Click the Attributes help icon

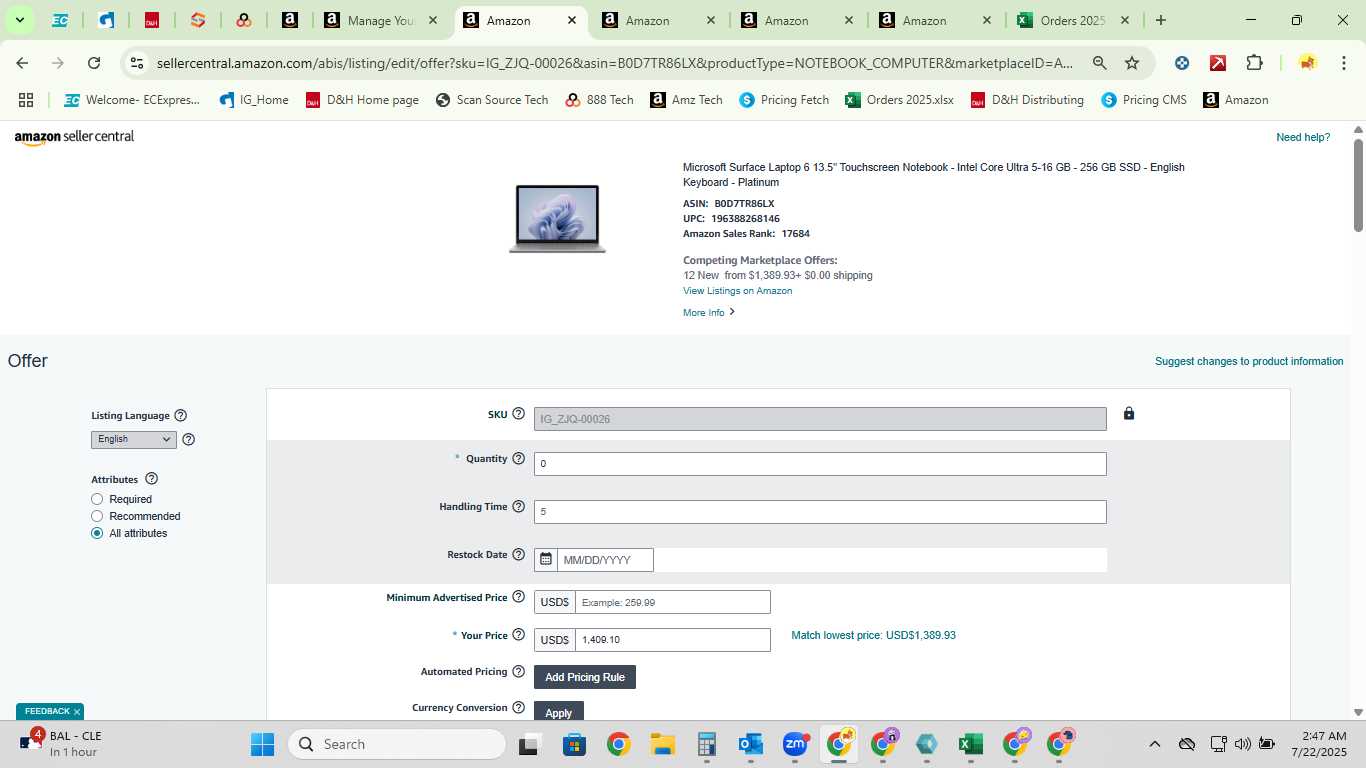pos(152,480)
